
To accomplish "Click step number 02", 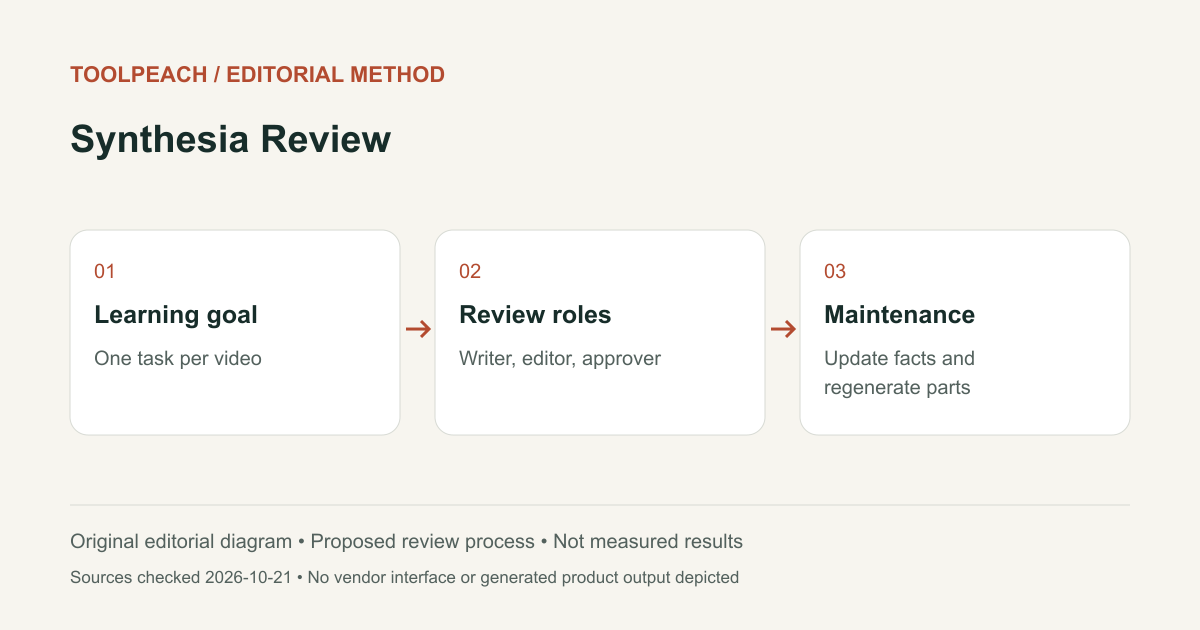I will (470, 271).
